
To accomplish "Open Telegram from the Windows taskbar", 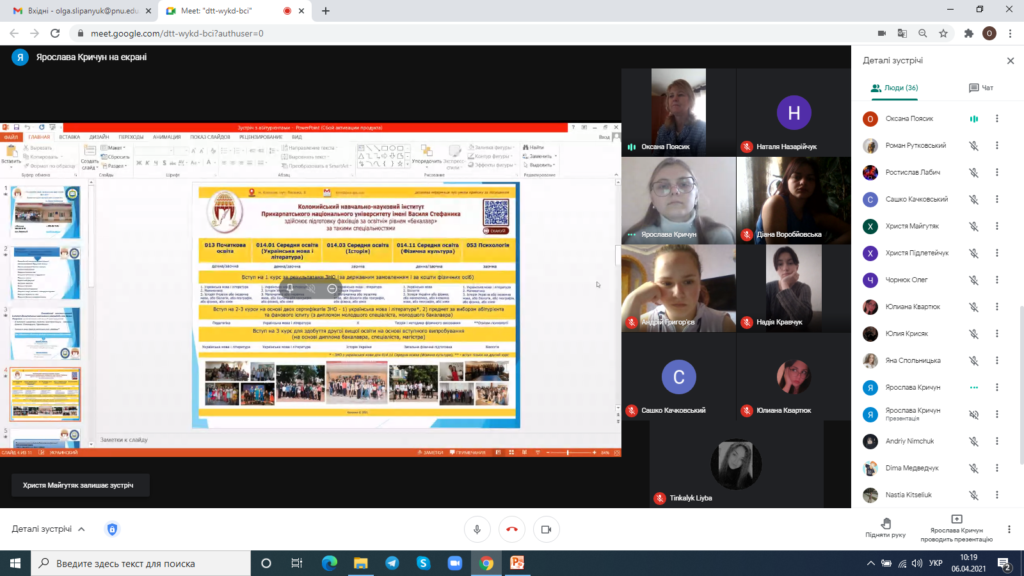I will [392, 564].
